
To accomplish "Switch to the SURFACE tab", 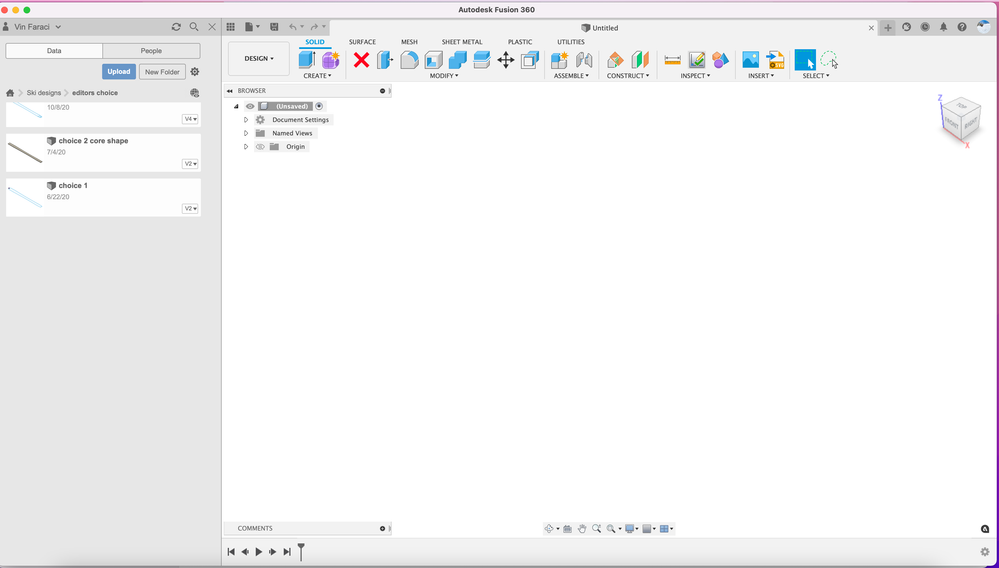I will (362, 42).
